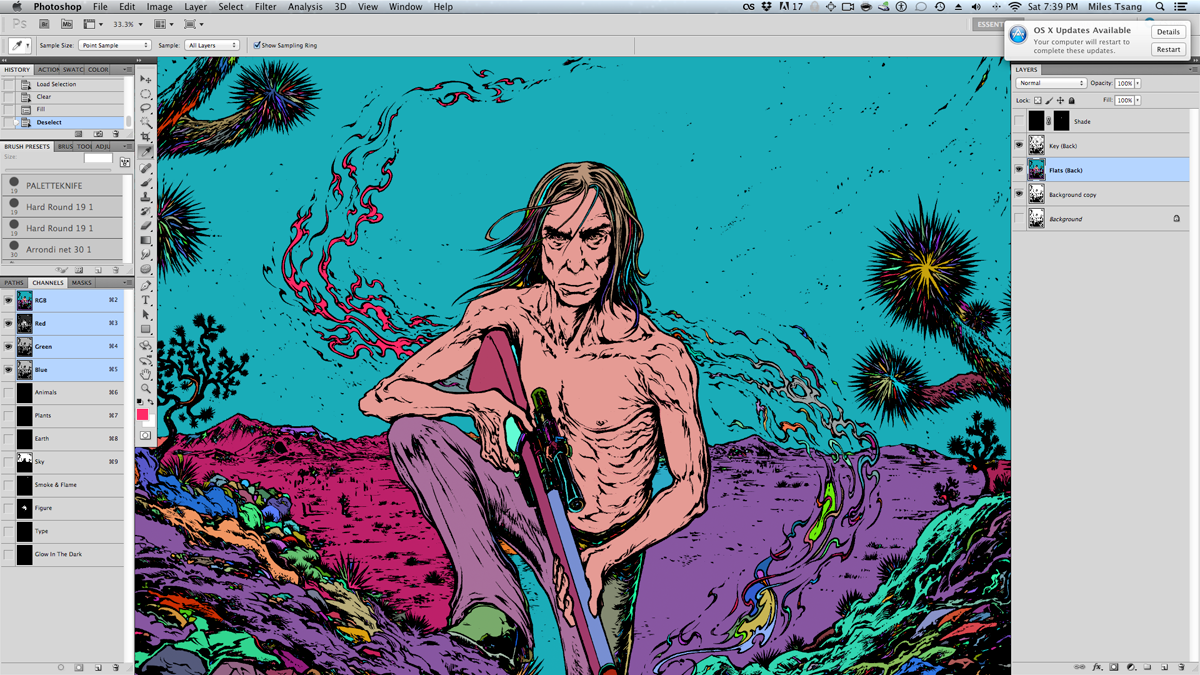Hide the Red channel
Image resolution: width=1200 pixels, height=675 pixels.
point(8,323)
